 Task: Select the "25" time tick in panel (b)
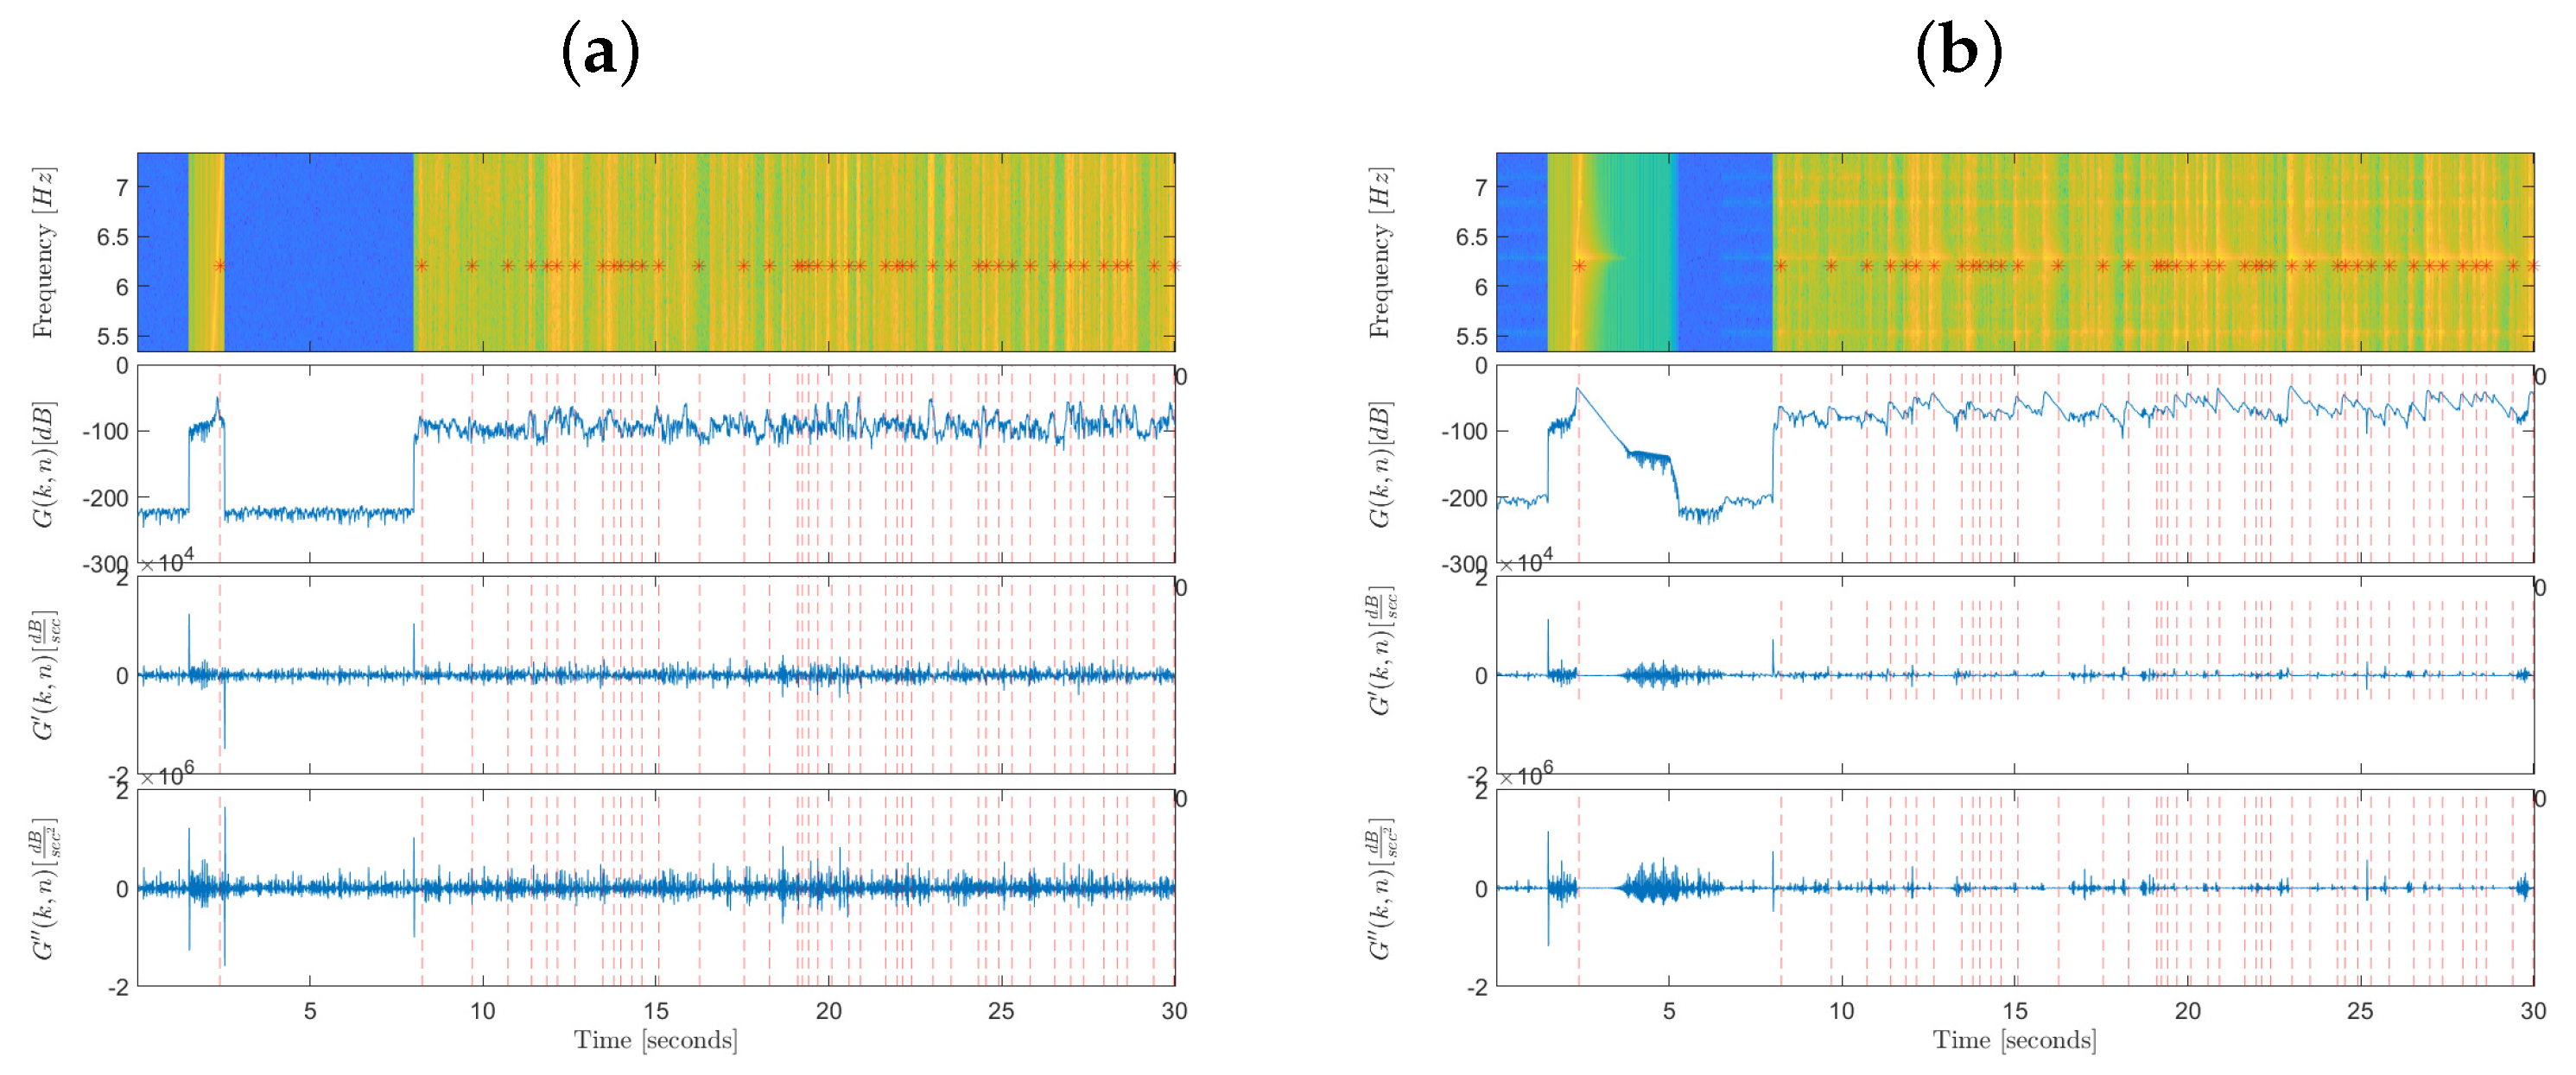(2361, 1011)
